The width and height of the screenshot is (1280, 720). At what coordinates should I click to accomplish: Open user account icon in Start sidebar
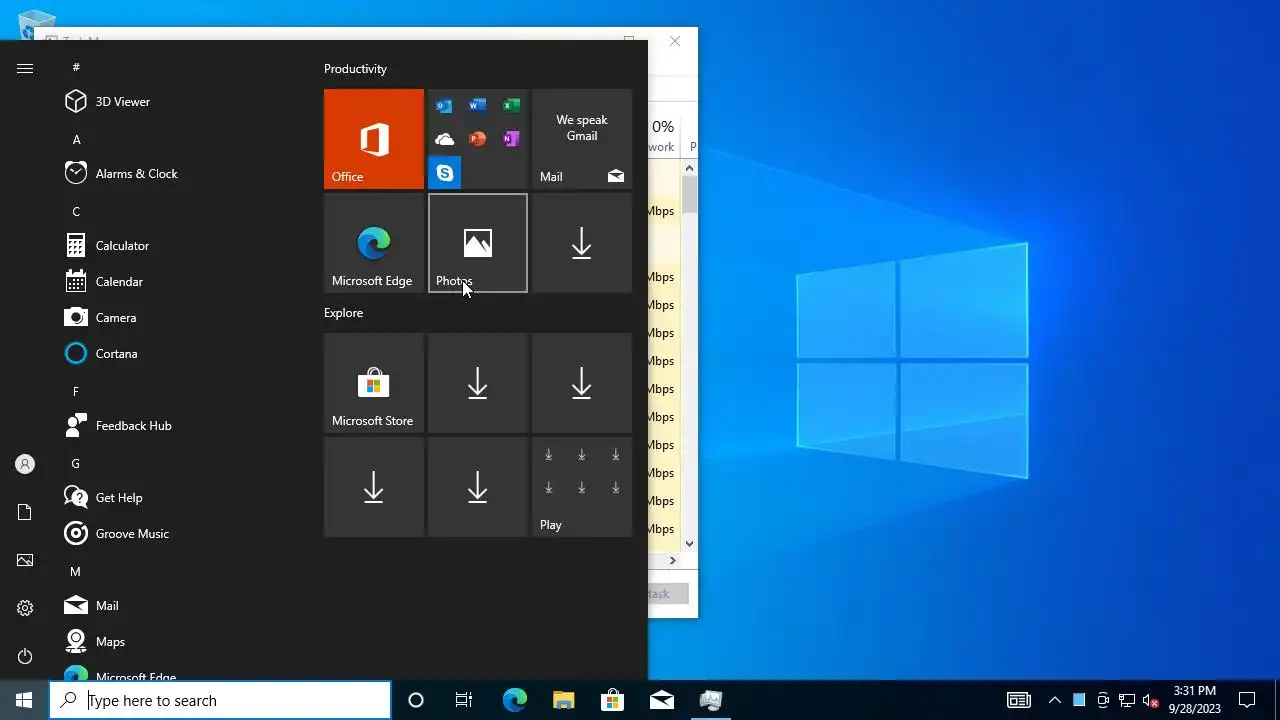pyautogui.click(x=25, y=464)
